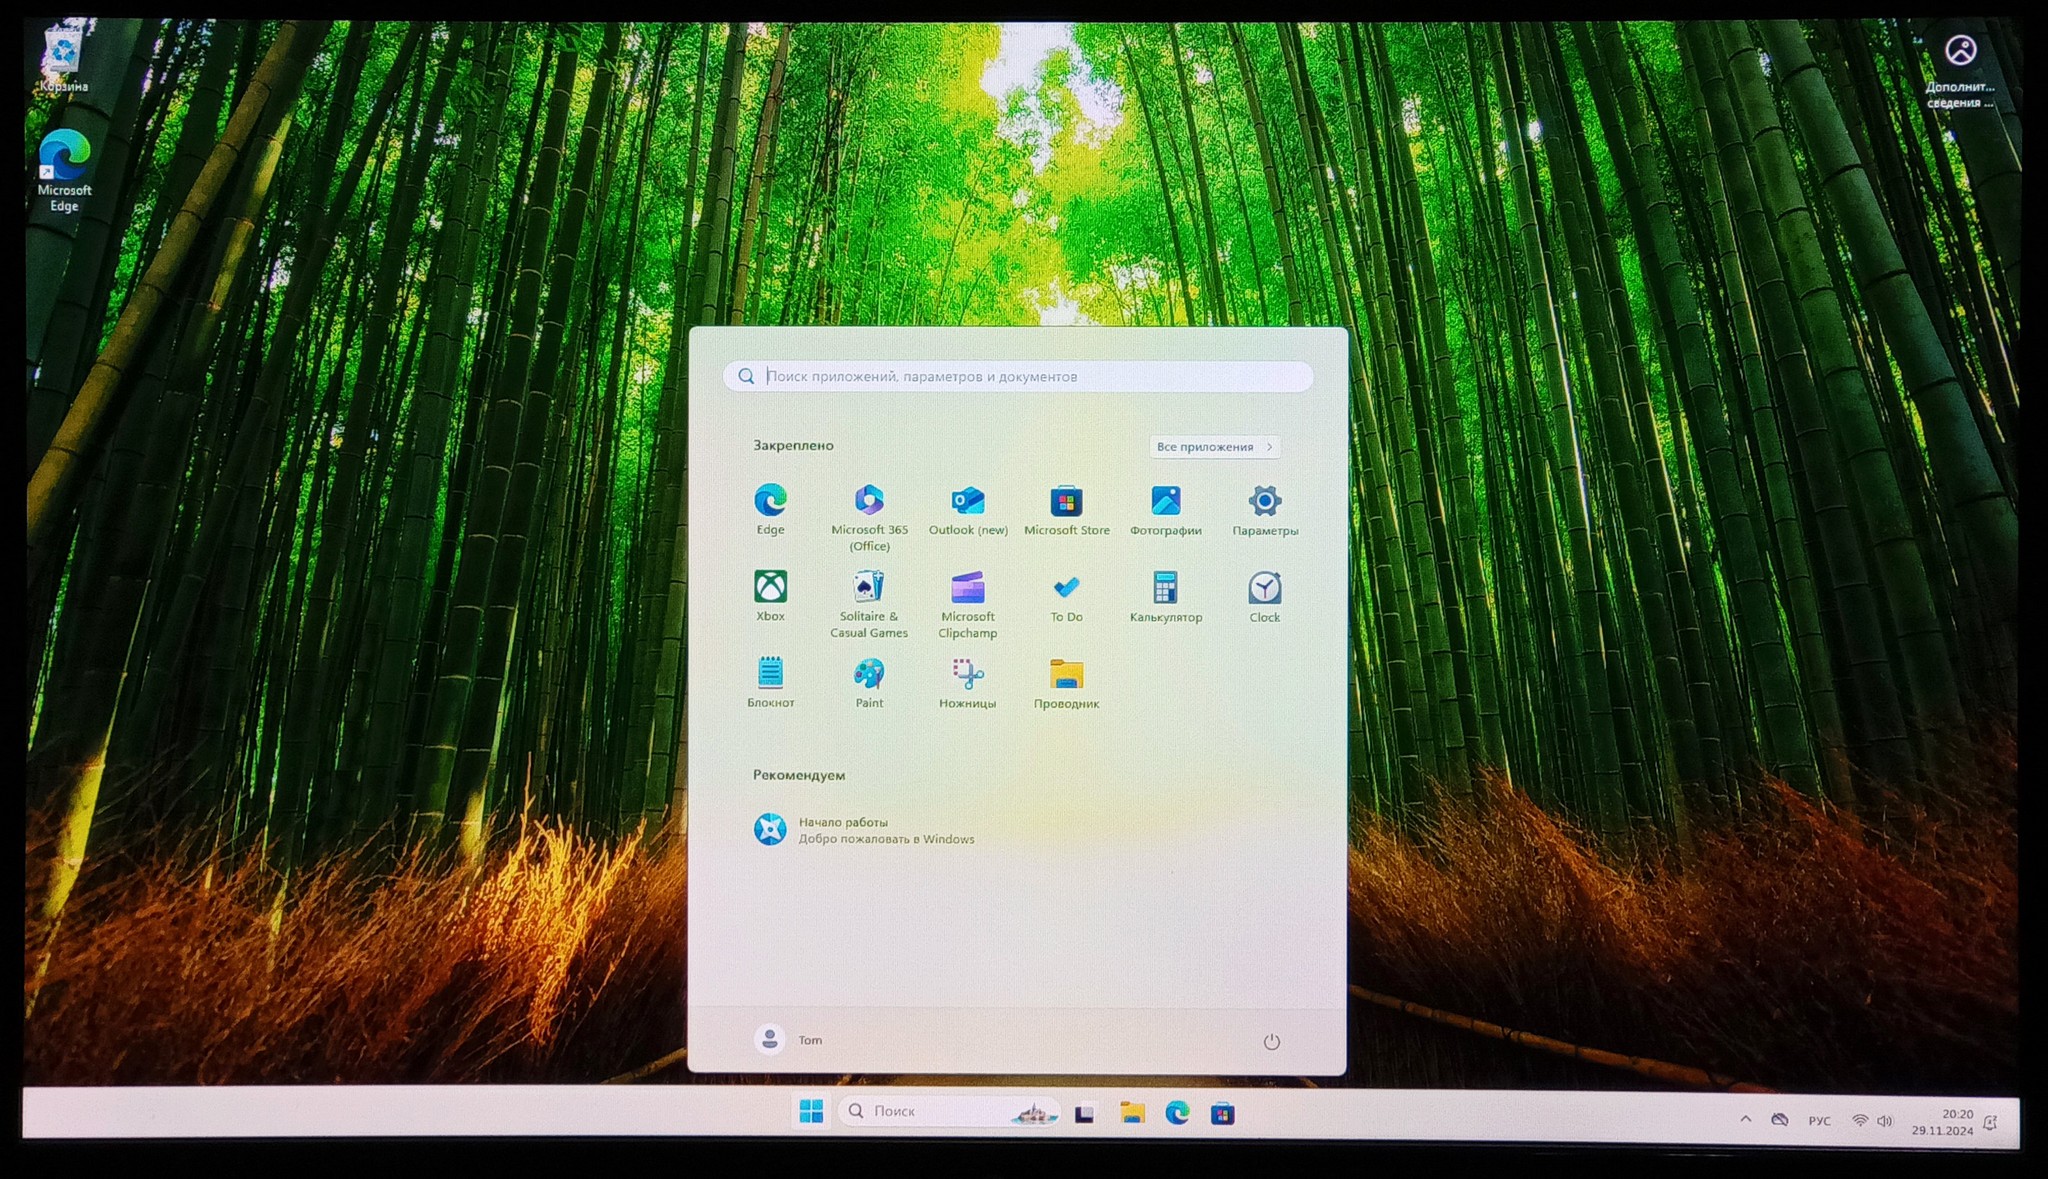Show hidden system tray icons chevron

[1745, 1119]
